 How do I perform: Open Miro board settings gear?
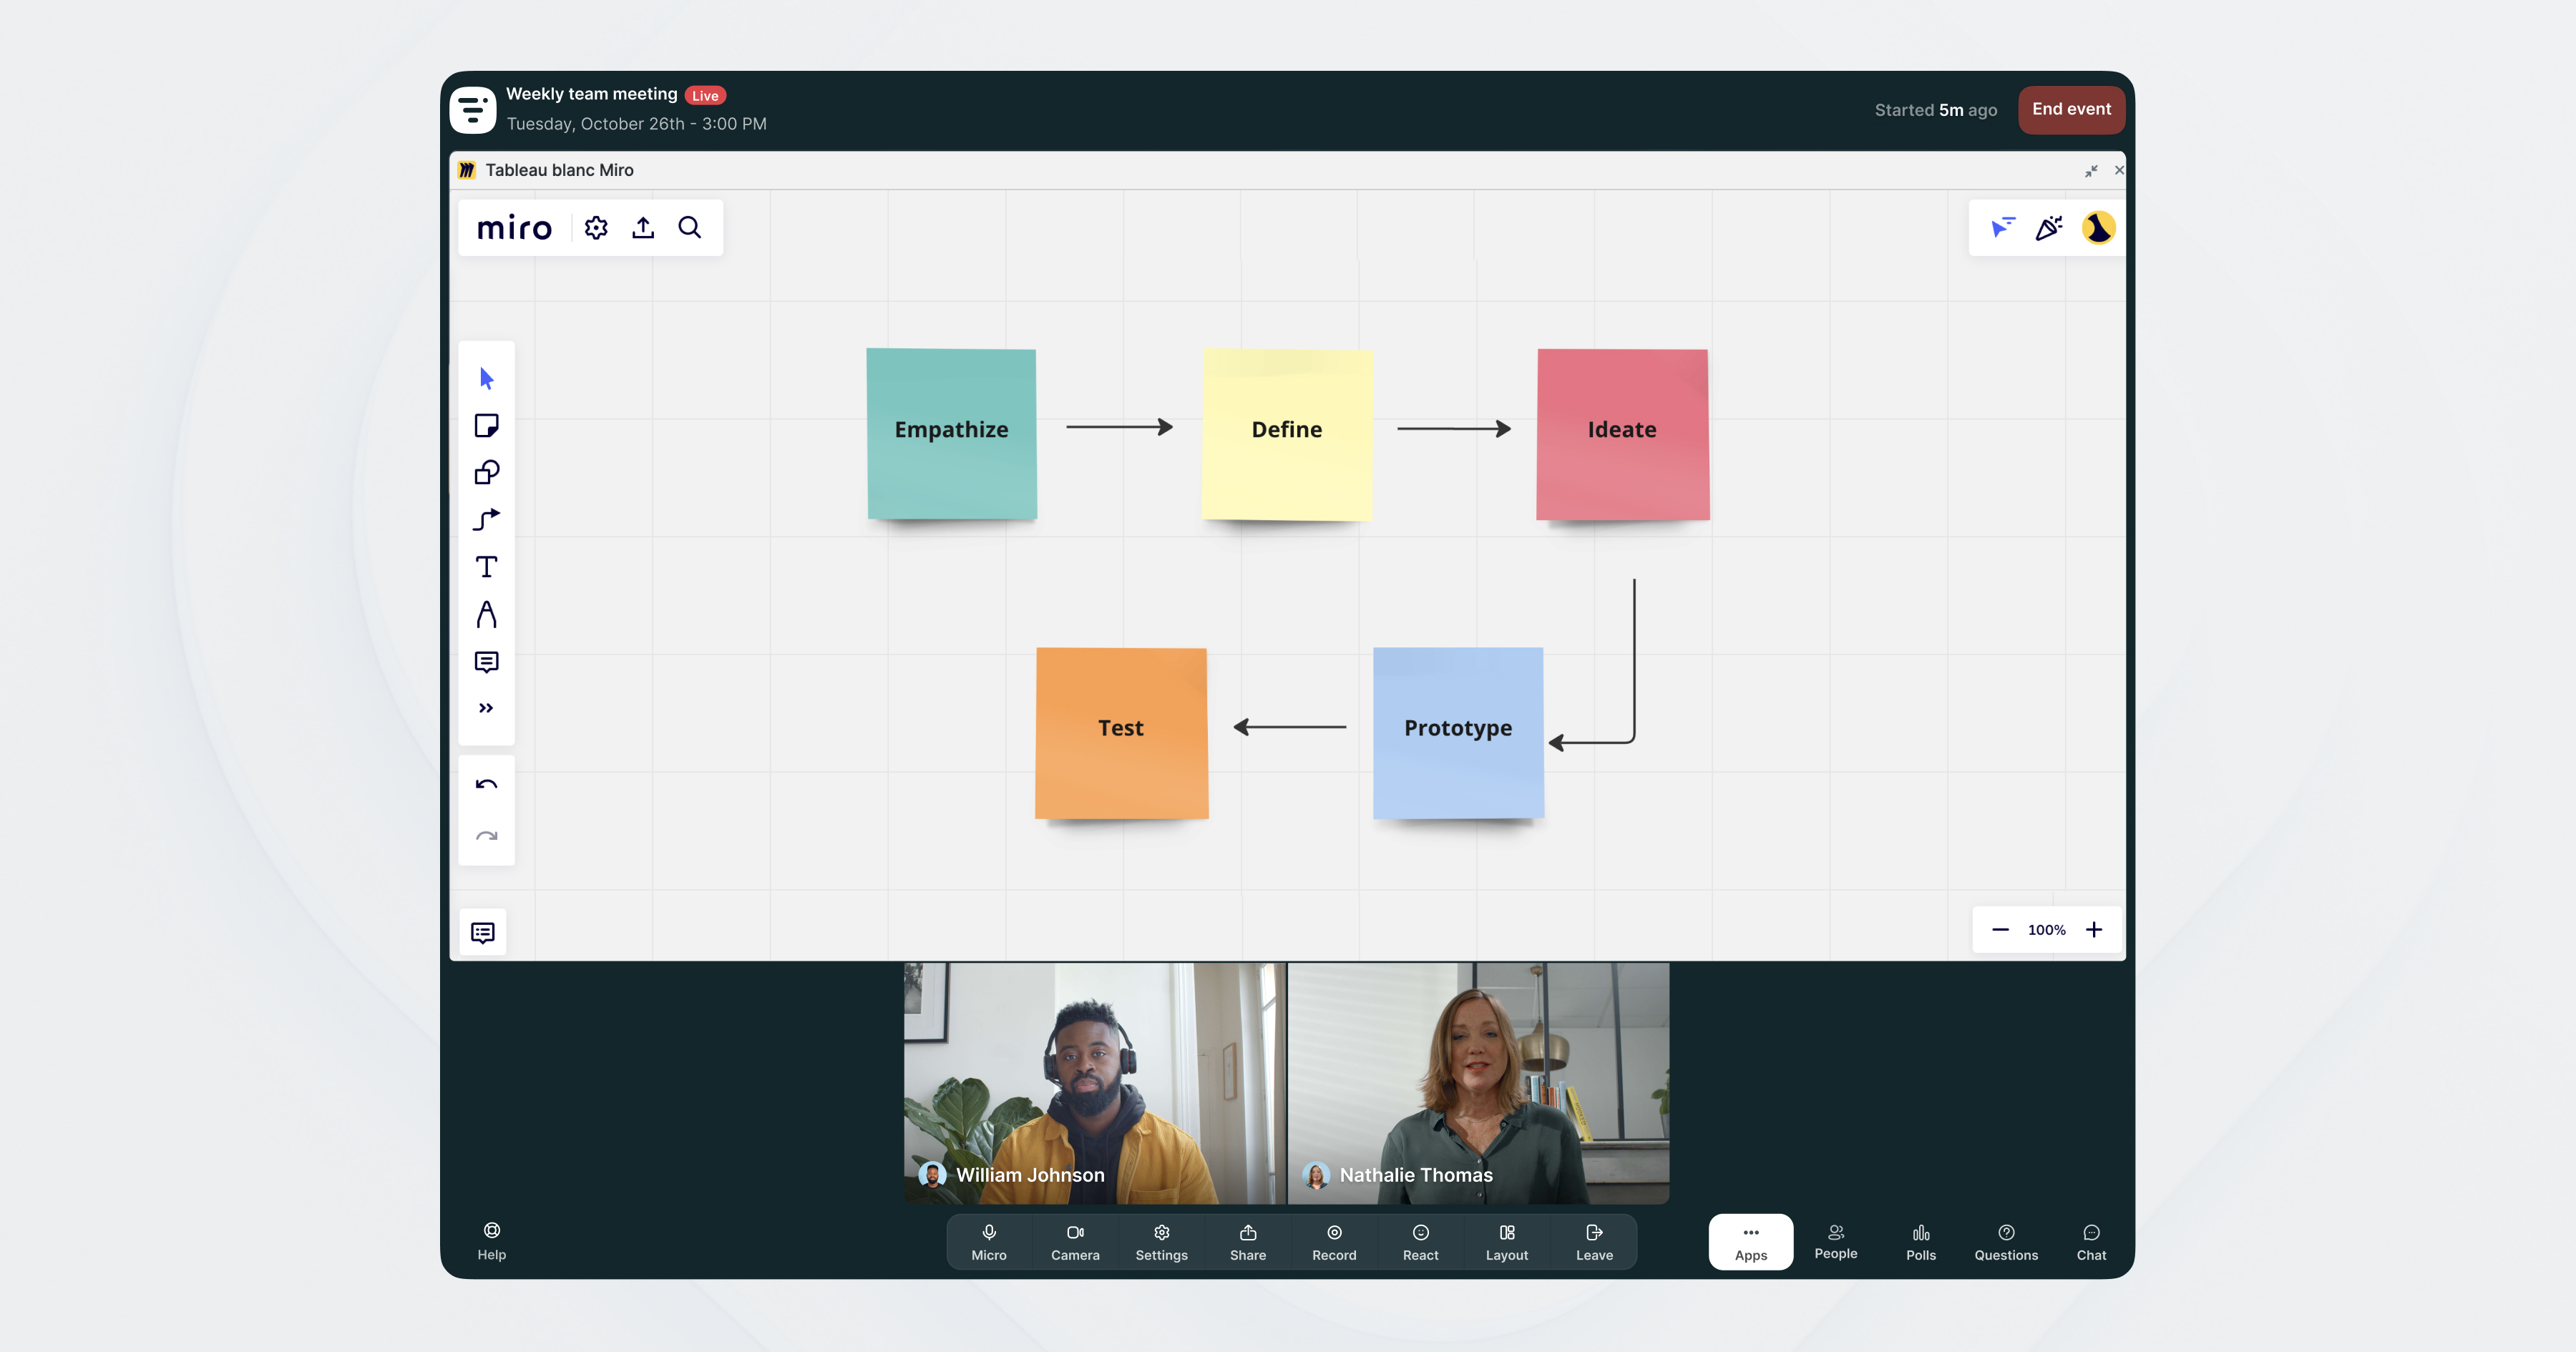pos(596,228)
